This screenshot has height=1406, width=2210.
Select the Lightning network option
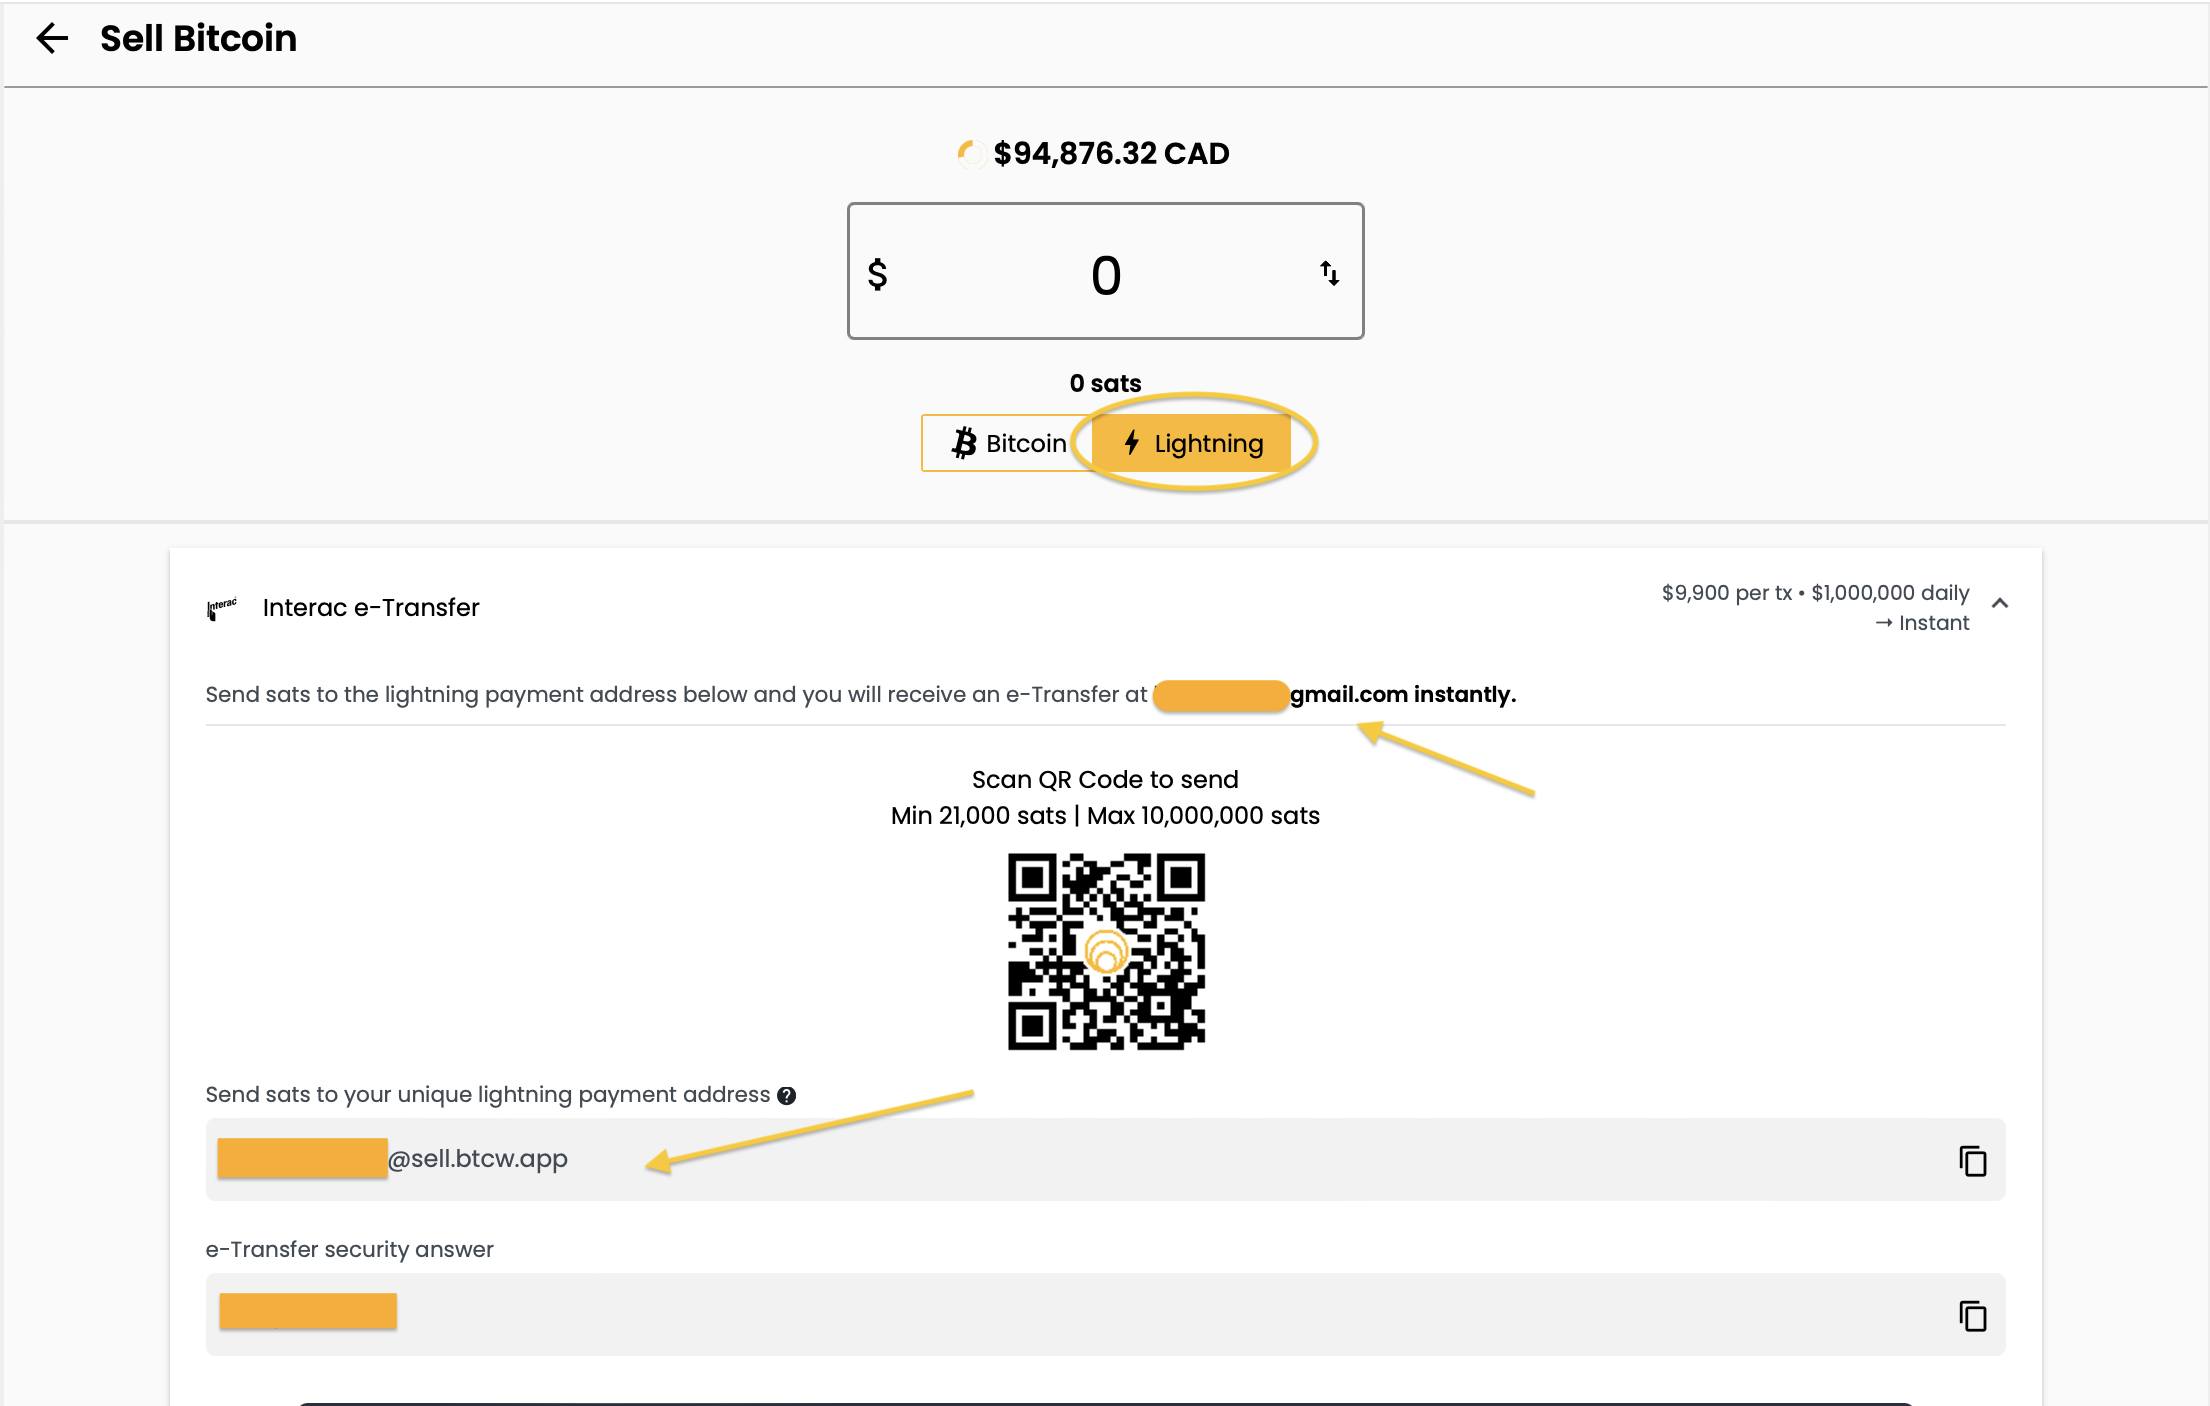pos(1192,443)
